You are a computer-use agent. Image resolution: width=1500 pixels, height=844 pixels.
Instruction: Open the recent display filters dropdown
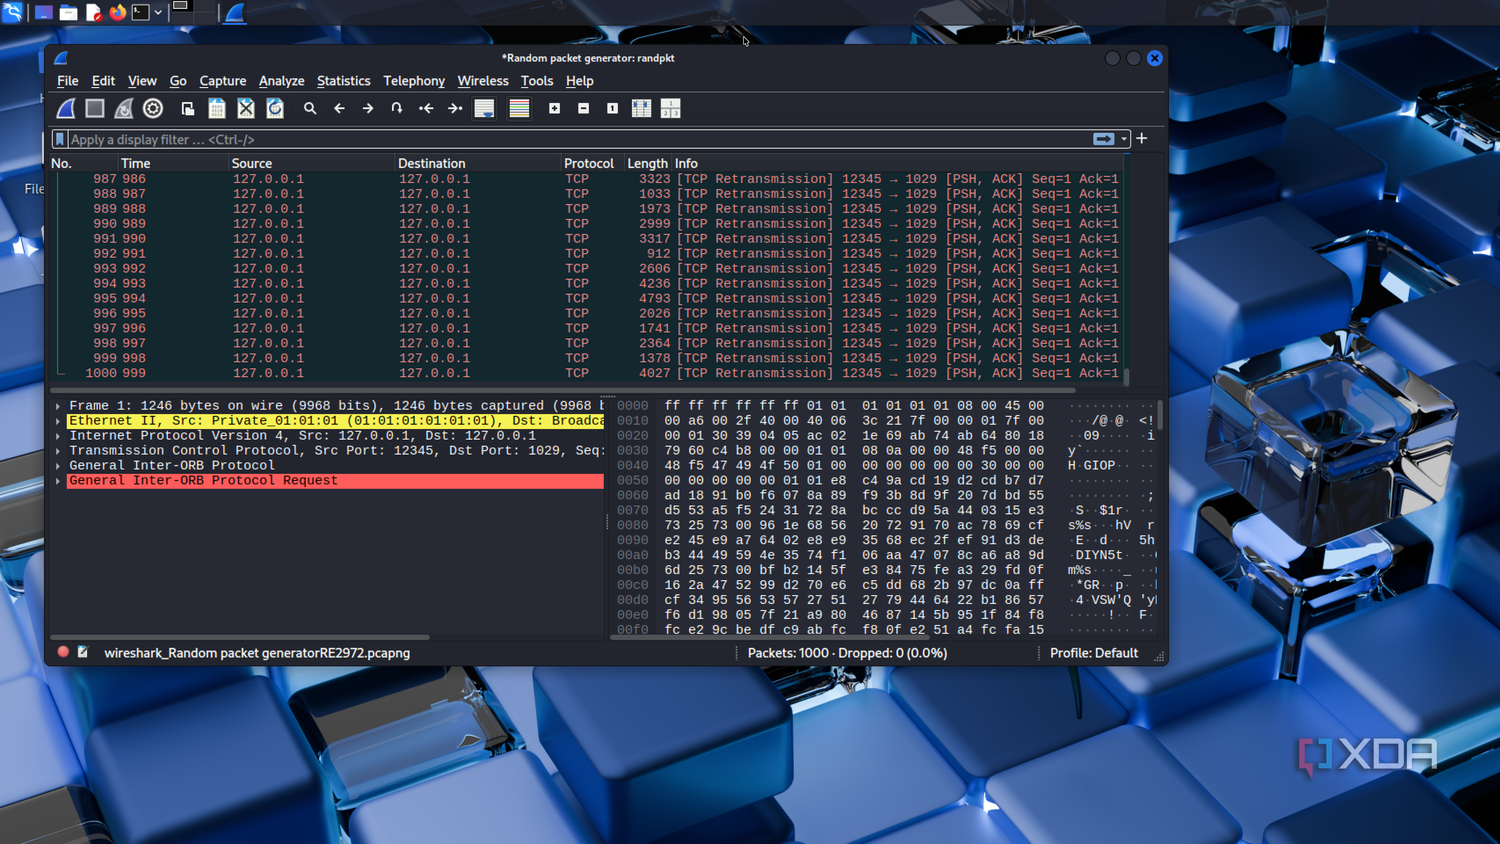coord(1124,139)
